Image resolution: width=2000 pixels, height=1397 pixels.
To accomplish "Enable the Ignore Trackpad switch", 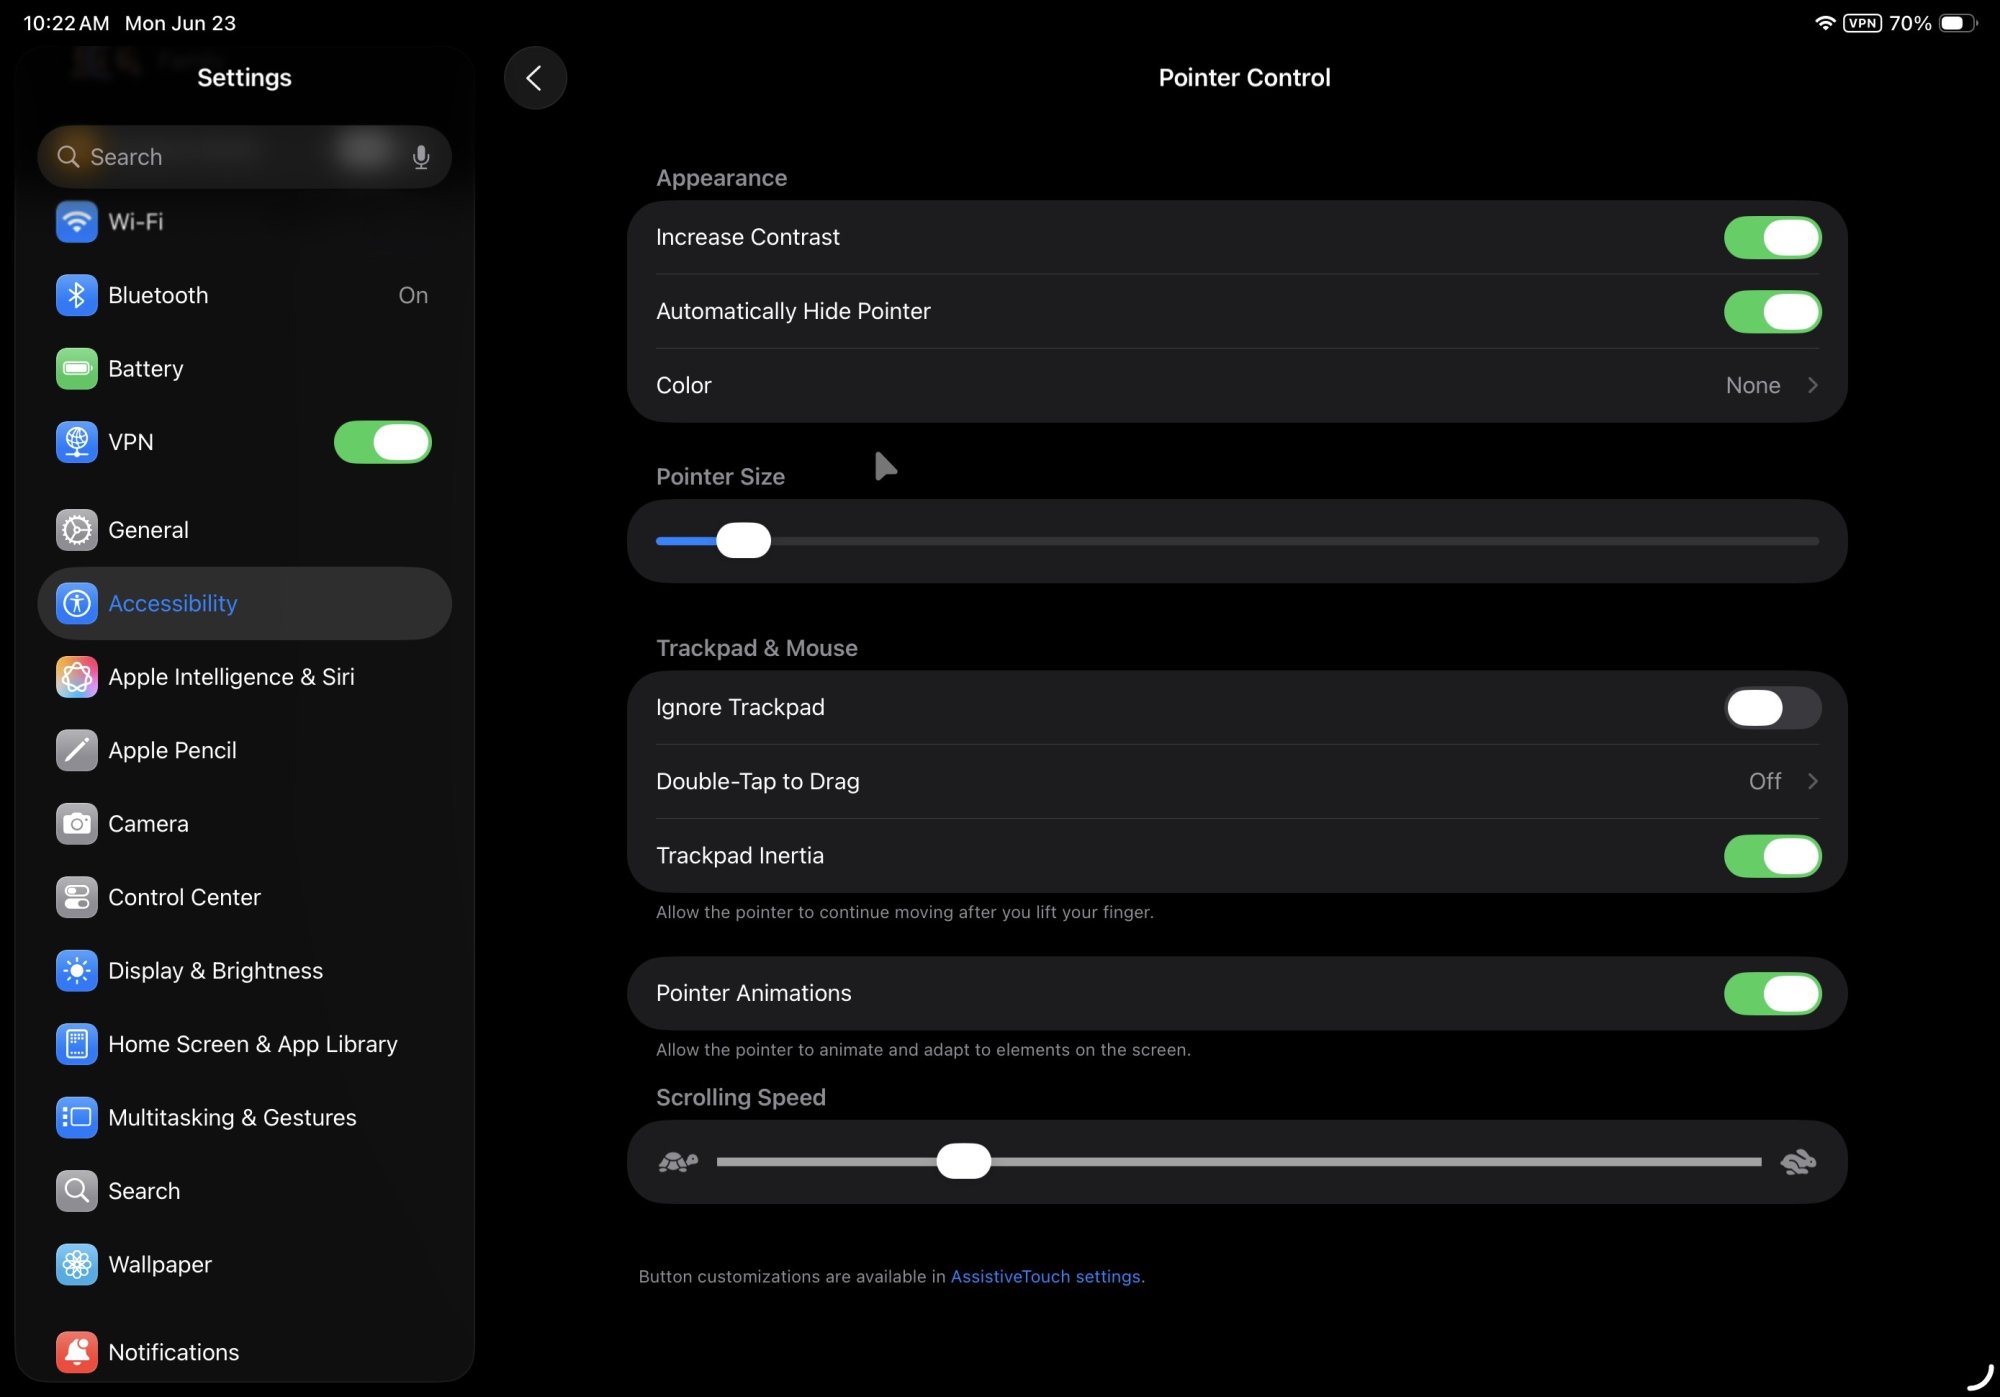I will tap(1771, 708).
